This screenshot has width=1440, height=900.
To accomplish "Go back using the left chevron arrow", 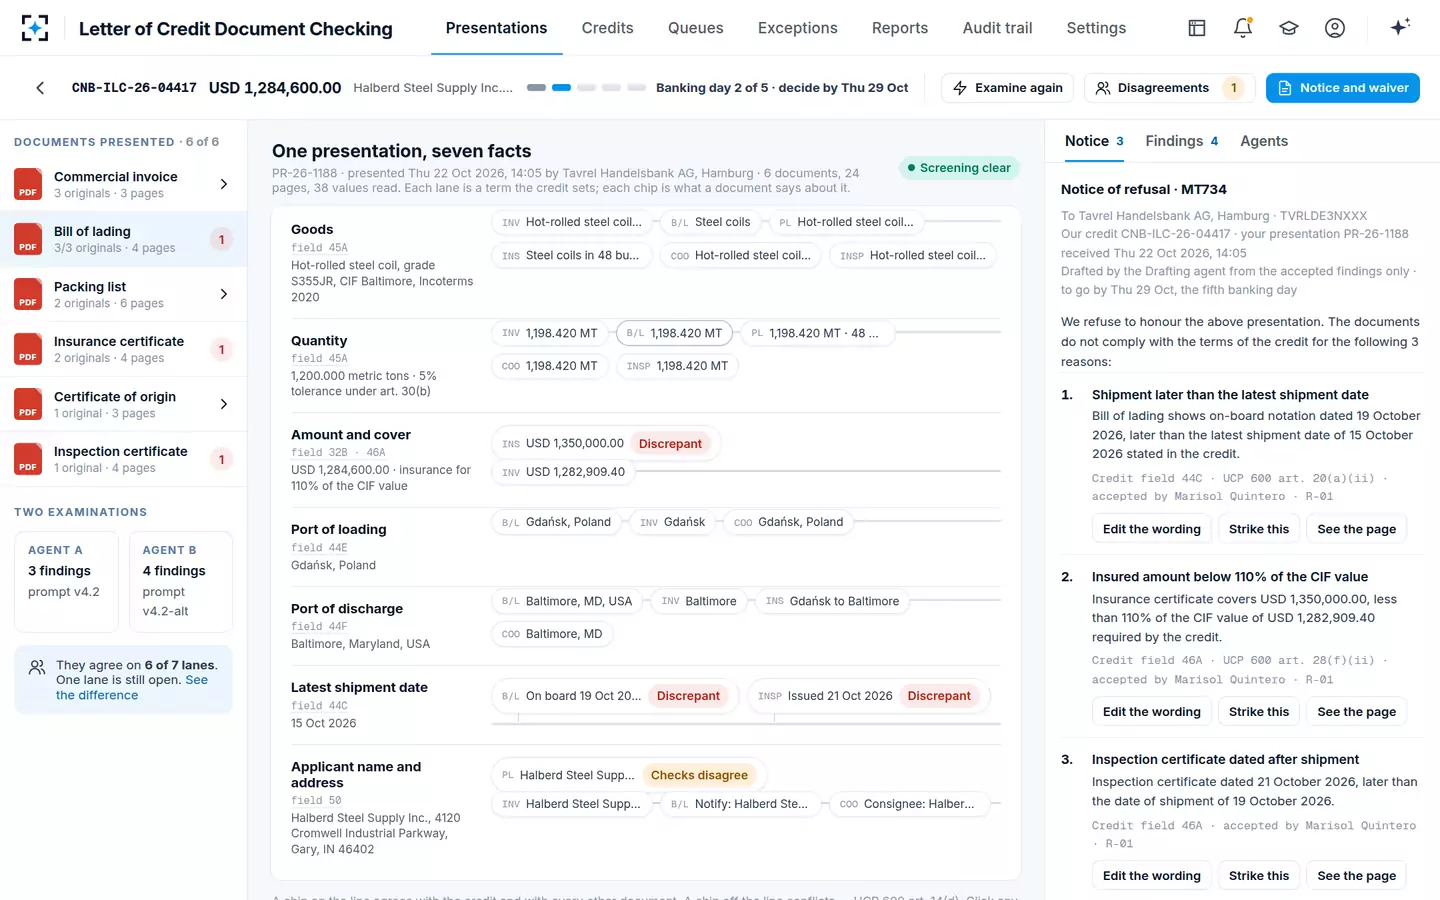I will pyautogui.click(x=40, y=88).
